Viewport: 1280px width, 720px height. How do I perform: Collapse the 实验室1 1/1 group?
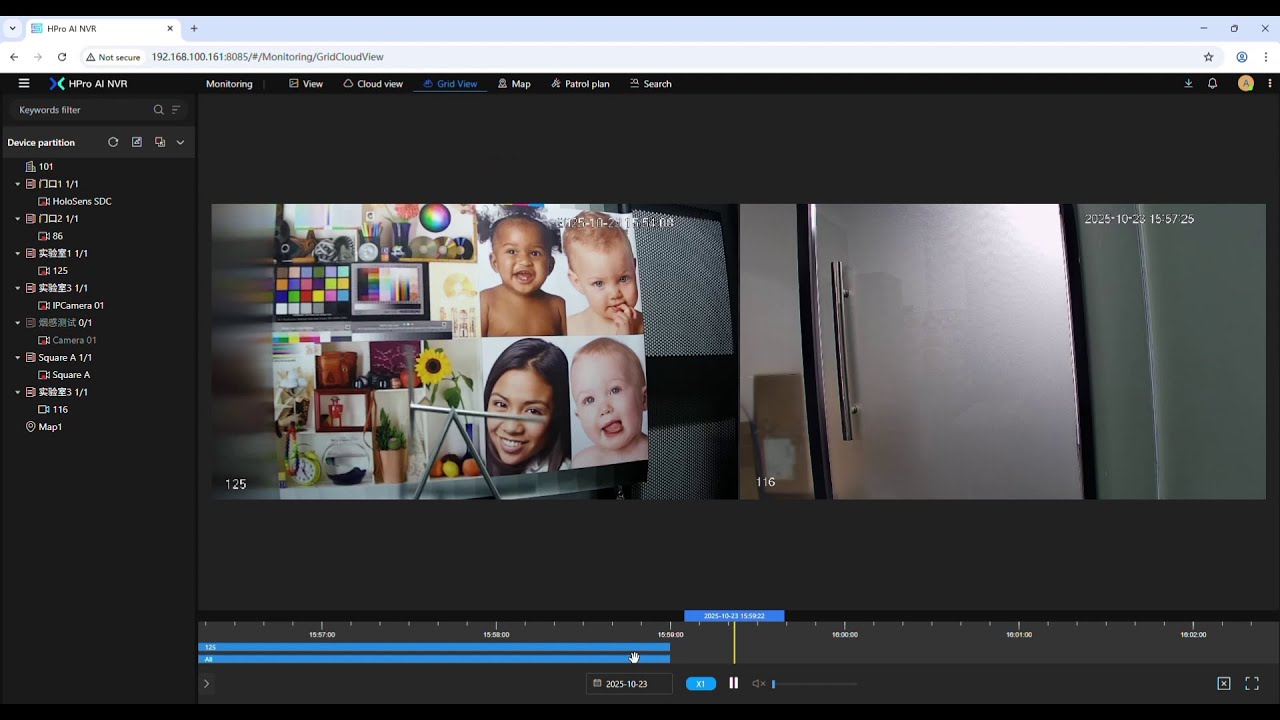coord(18,253)
